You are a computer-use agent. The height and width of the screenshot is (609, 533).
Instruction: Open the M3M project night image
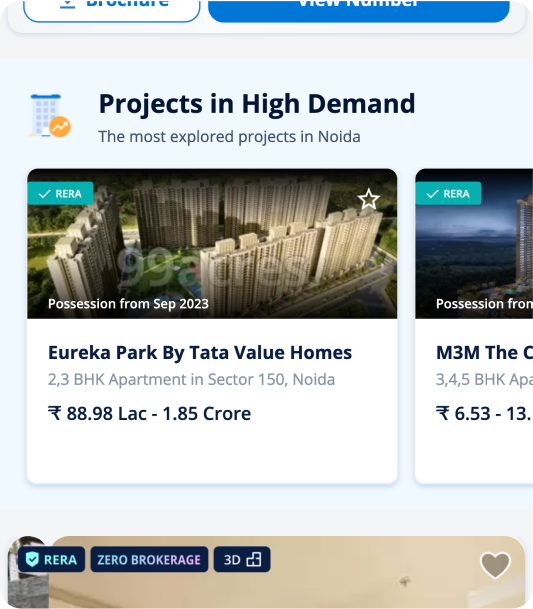[x=474, y=244]
